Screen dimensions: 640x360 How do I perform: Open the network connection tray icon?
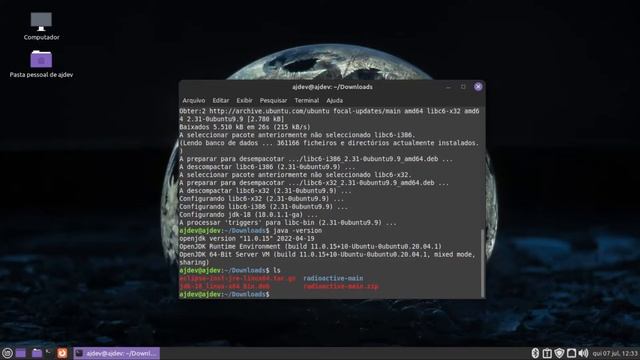point(571,353)
